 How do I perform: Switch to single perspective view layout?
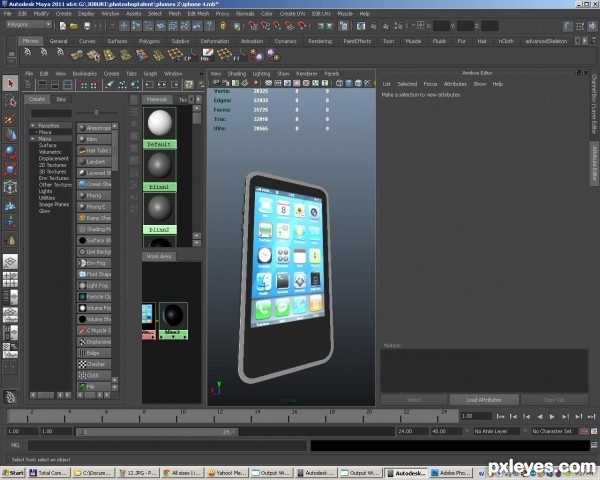(10, 261)
